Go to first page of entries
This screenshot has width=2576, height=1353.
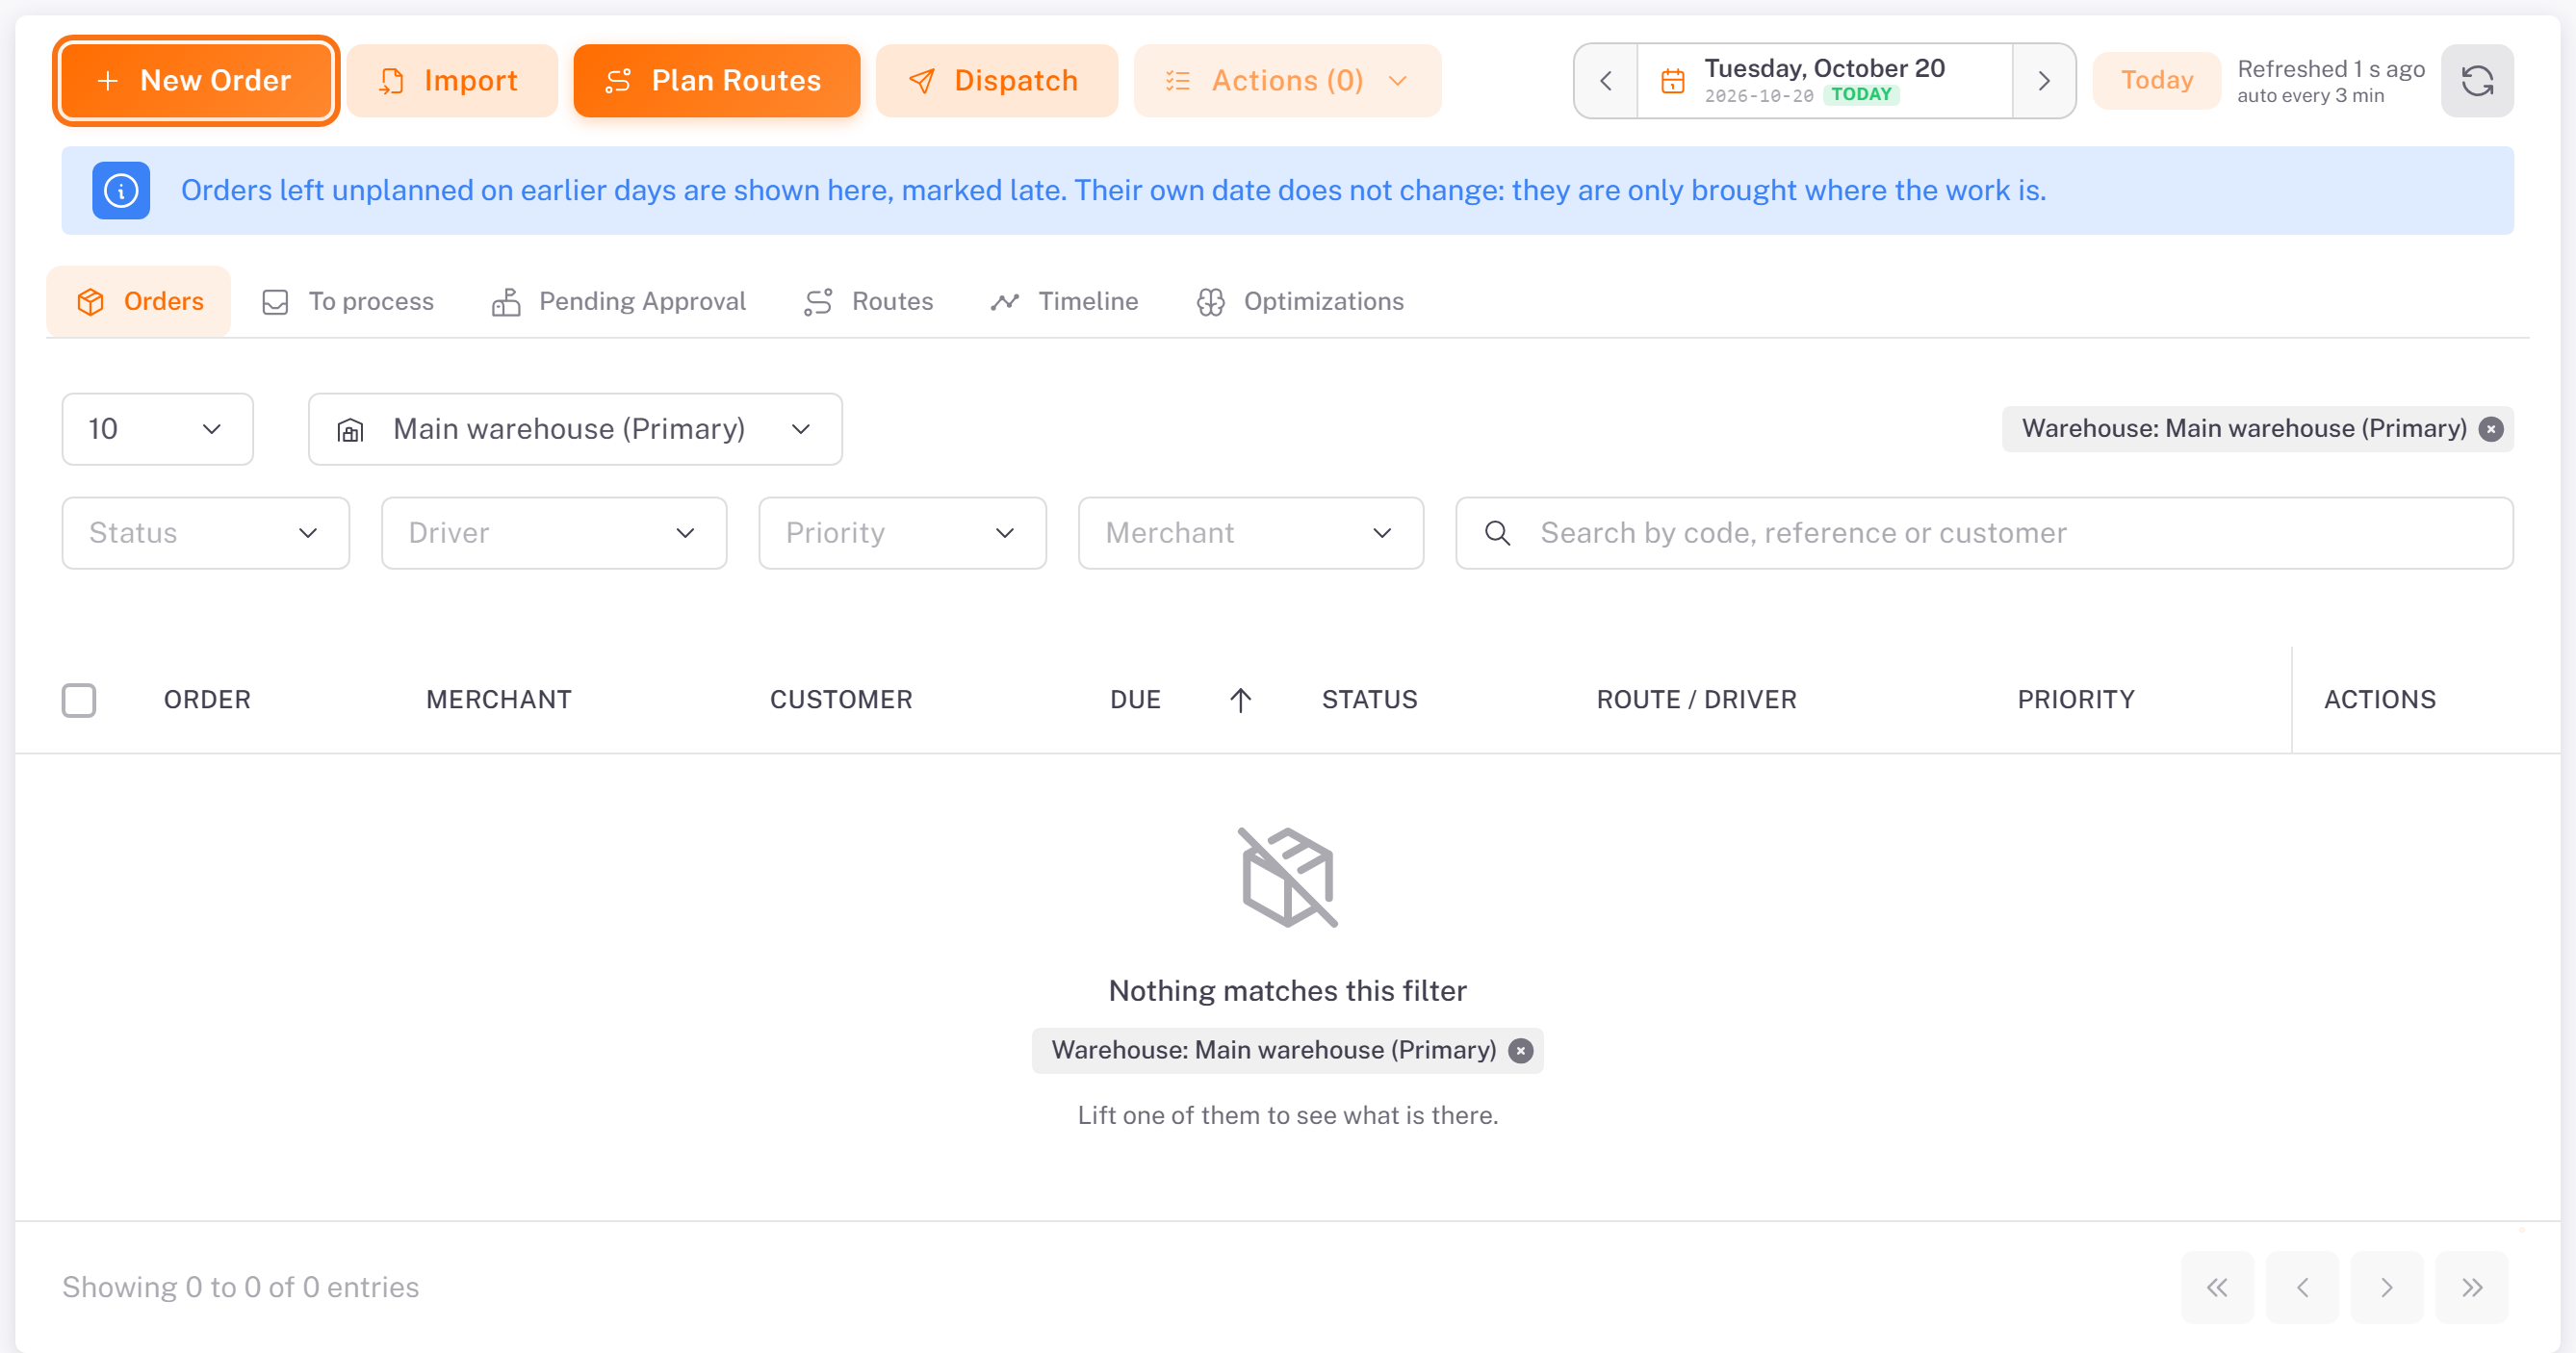click(x=2216, y=1287)
